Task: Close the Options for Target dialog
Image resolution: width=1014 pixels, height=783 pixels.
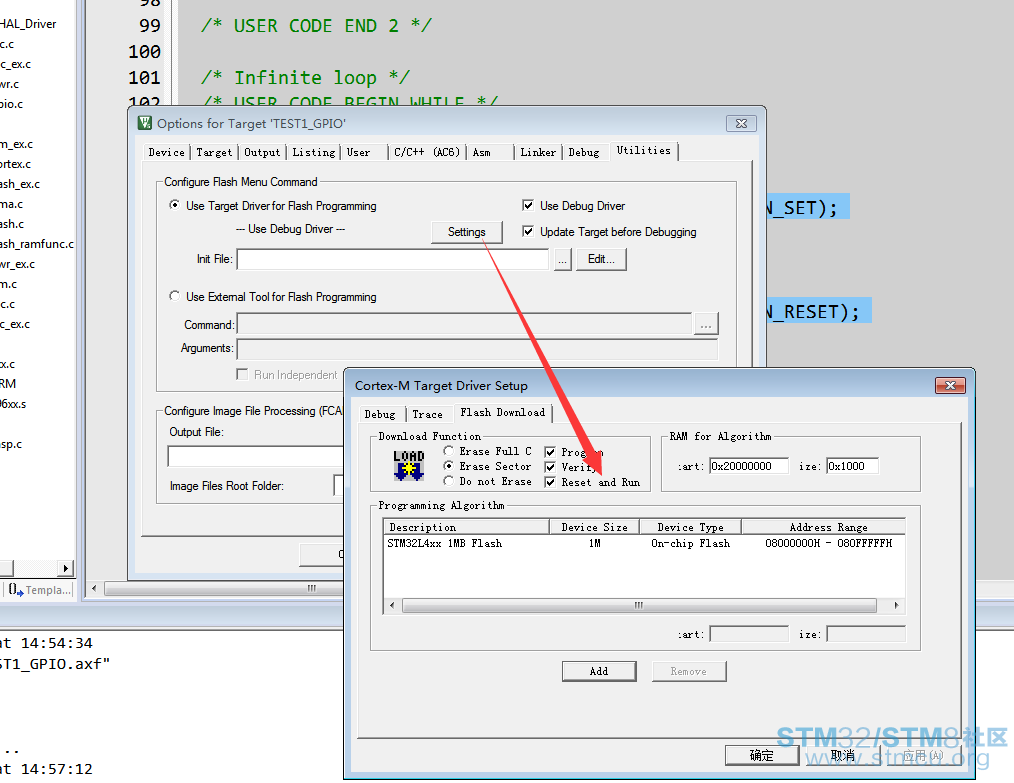Action: tap(741, 123)
